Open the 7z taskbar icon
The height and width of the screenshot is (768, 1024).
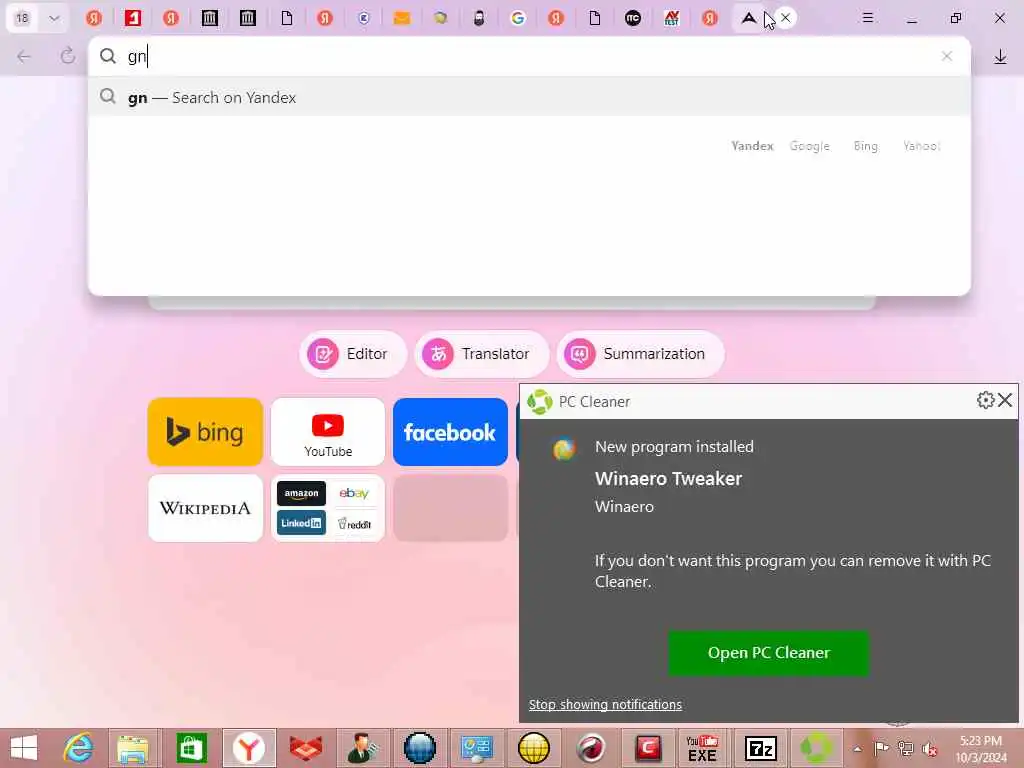[x=760, y=748]
